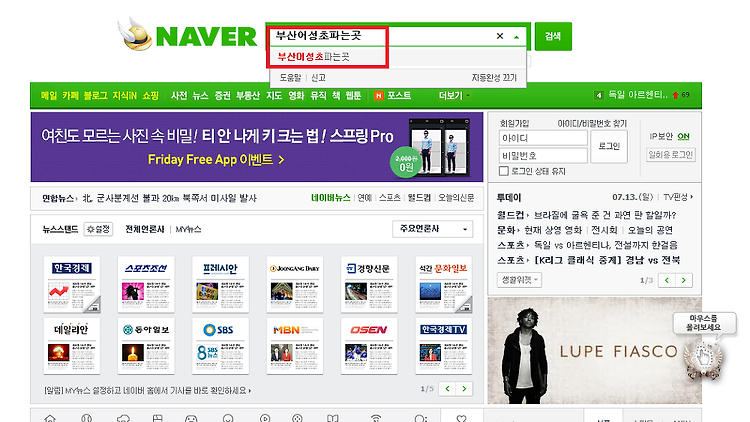Open the 경향신문 newspaper tile

click(x=369, y=285)
